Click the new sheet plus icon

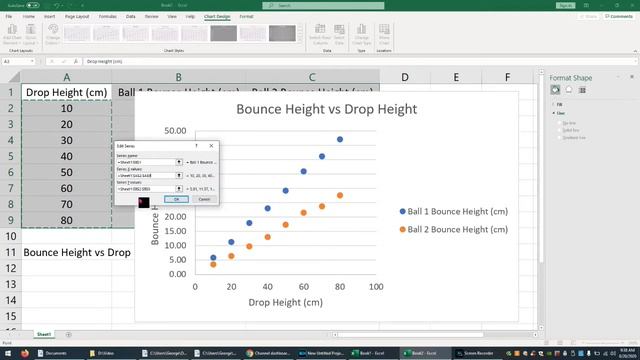click(68, 335)
